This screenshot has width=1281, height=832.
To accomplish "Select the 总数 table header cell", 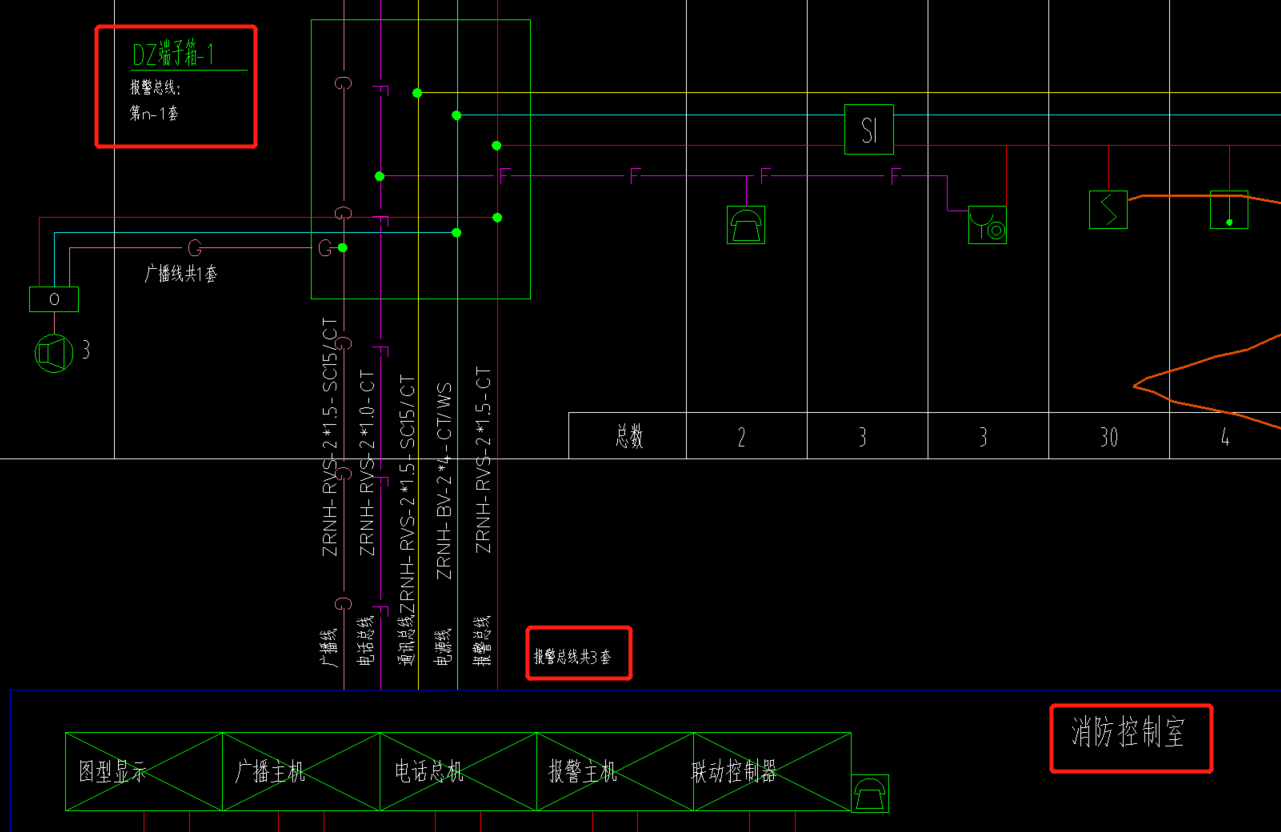I will (x=628, y=436).
